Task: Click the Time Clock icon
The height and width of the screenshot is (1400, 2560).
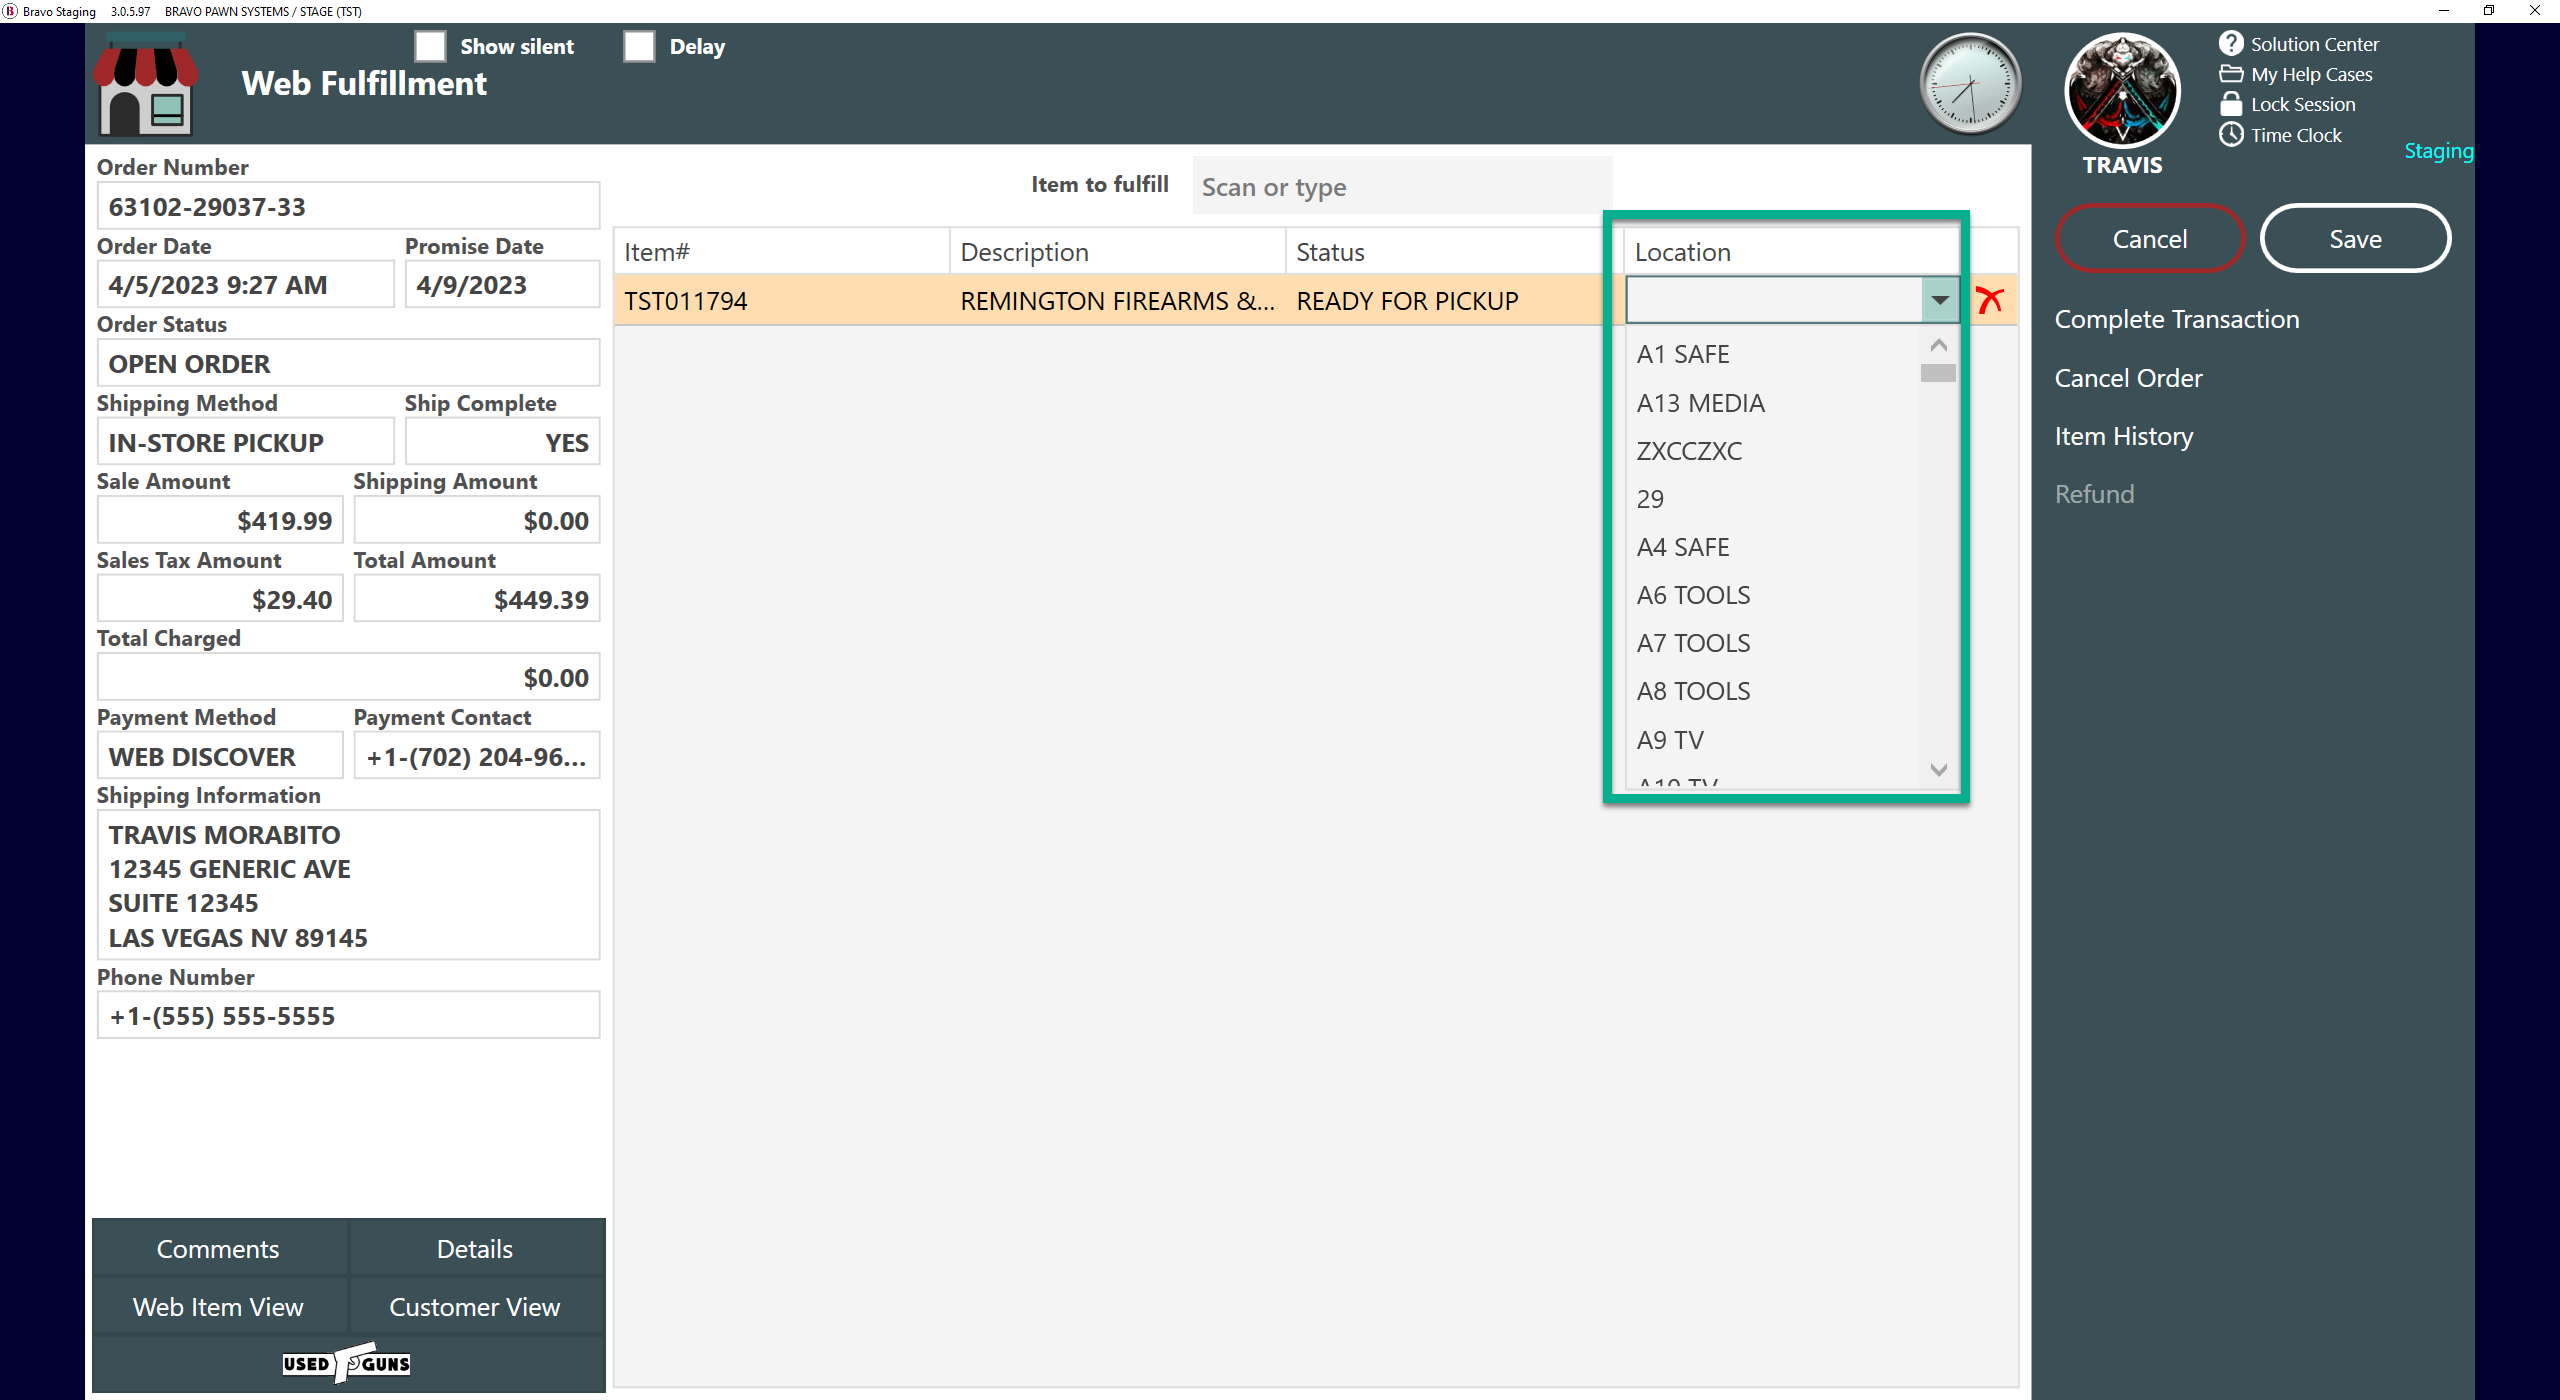Action: (x=2231, y=134)
